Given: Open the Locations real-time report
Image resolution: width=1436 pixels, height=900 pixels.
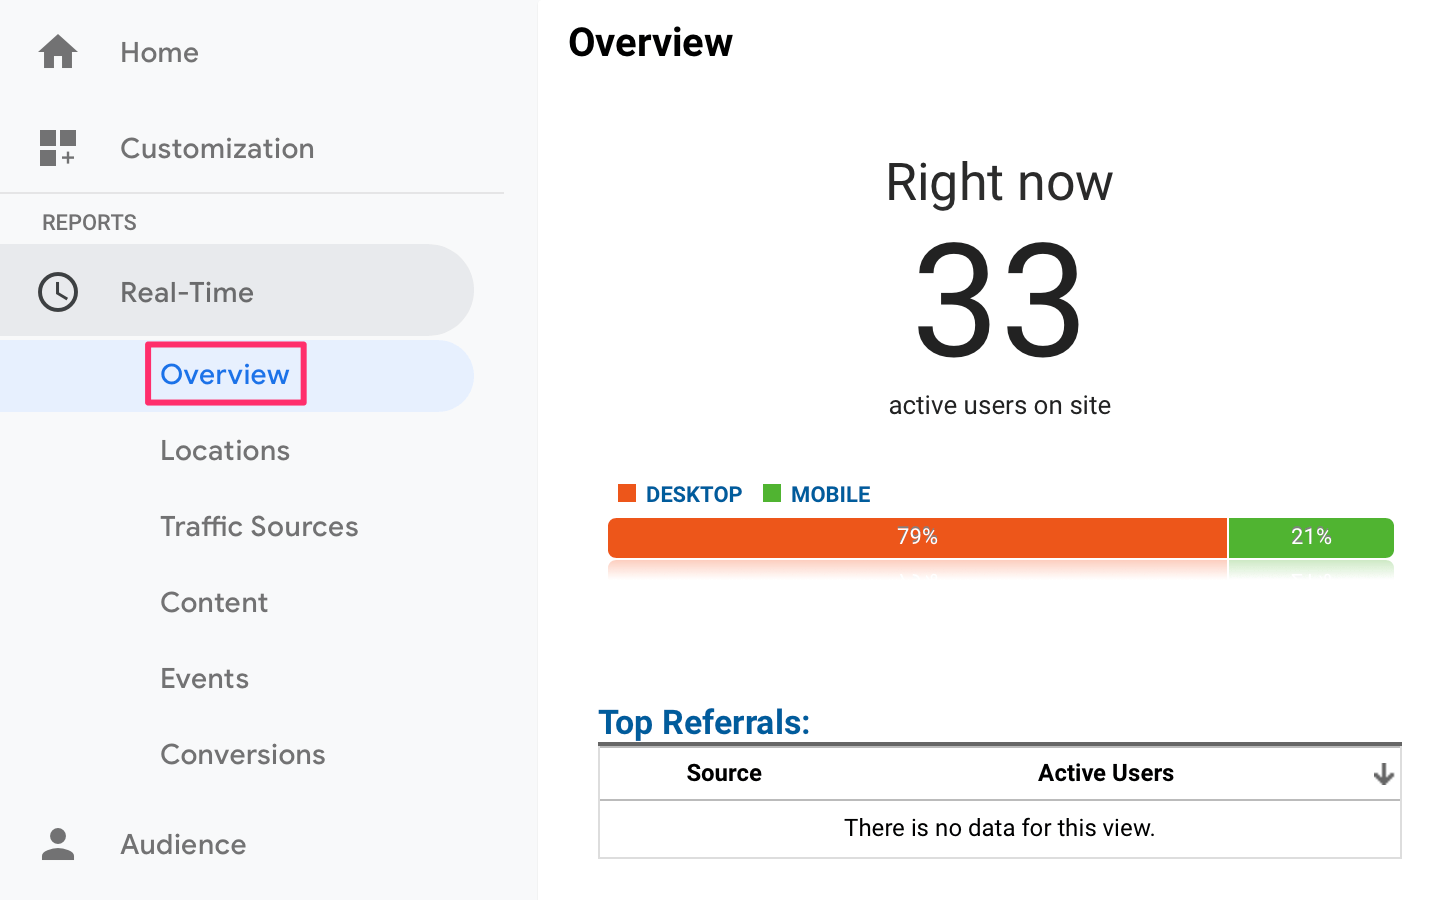Looking at the screenshot, I should pos(225,450).
